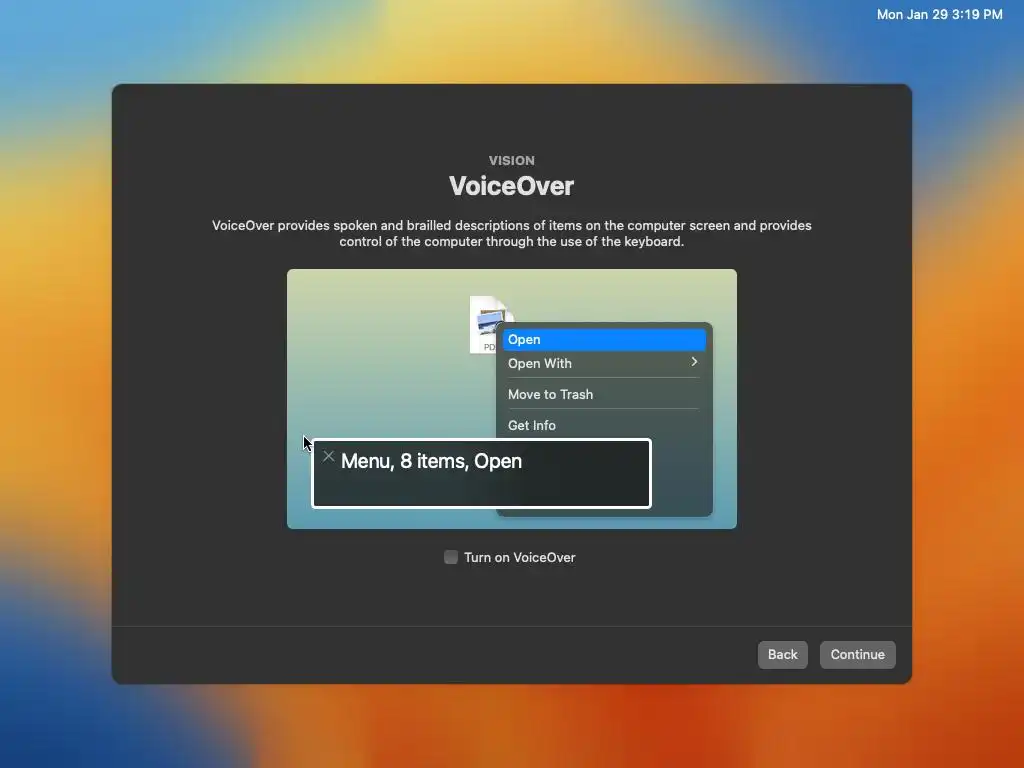
Task: Select Move to Trash menu entry
Action: (x=604, y=394)
